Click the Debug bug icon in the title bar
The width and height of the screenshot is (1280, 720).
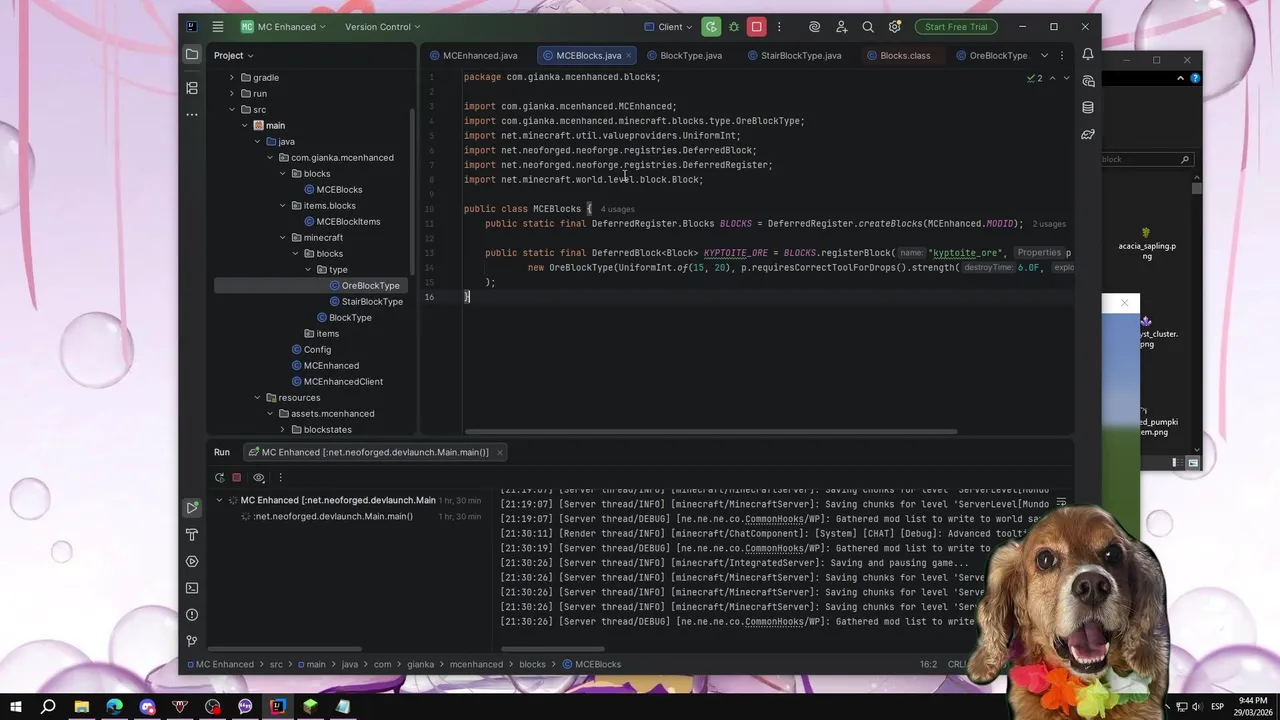click(x=733, y=27)
